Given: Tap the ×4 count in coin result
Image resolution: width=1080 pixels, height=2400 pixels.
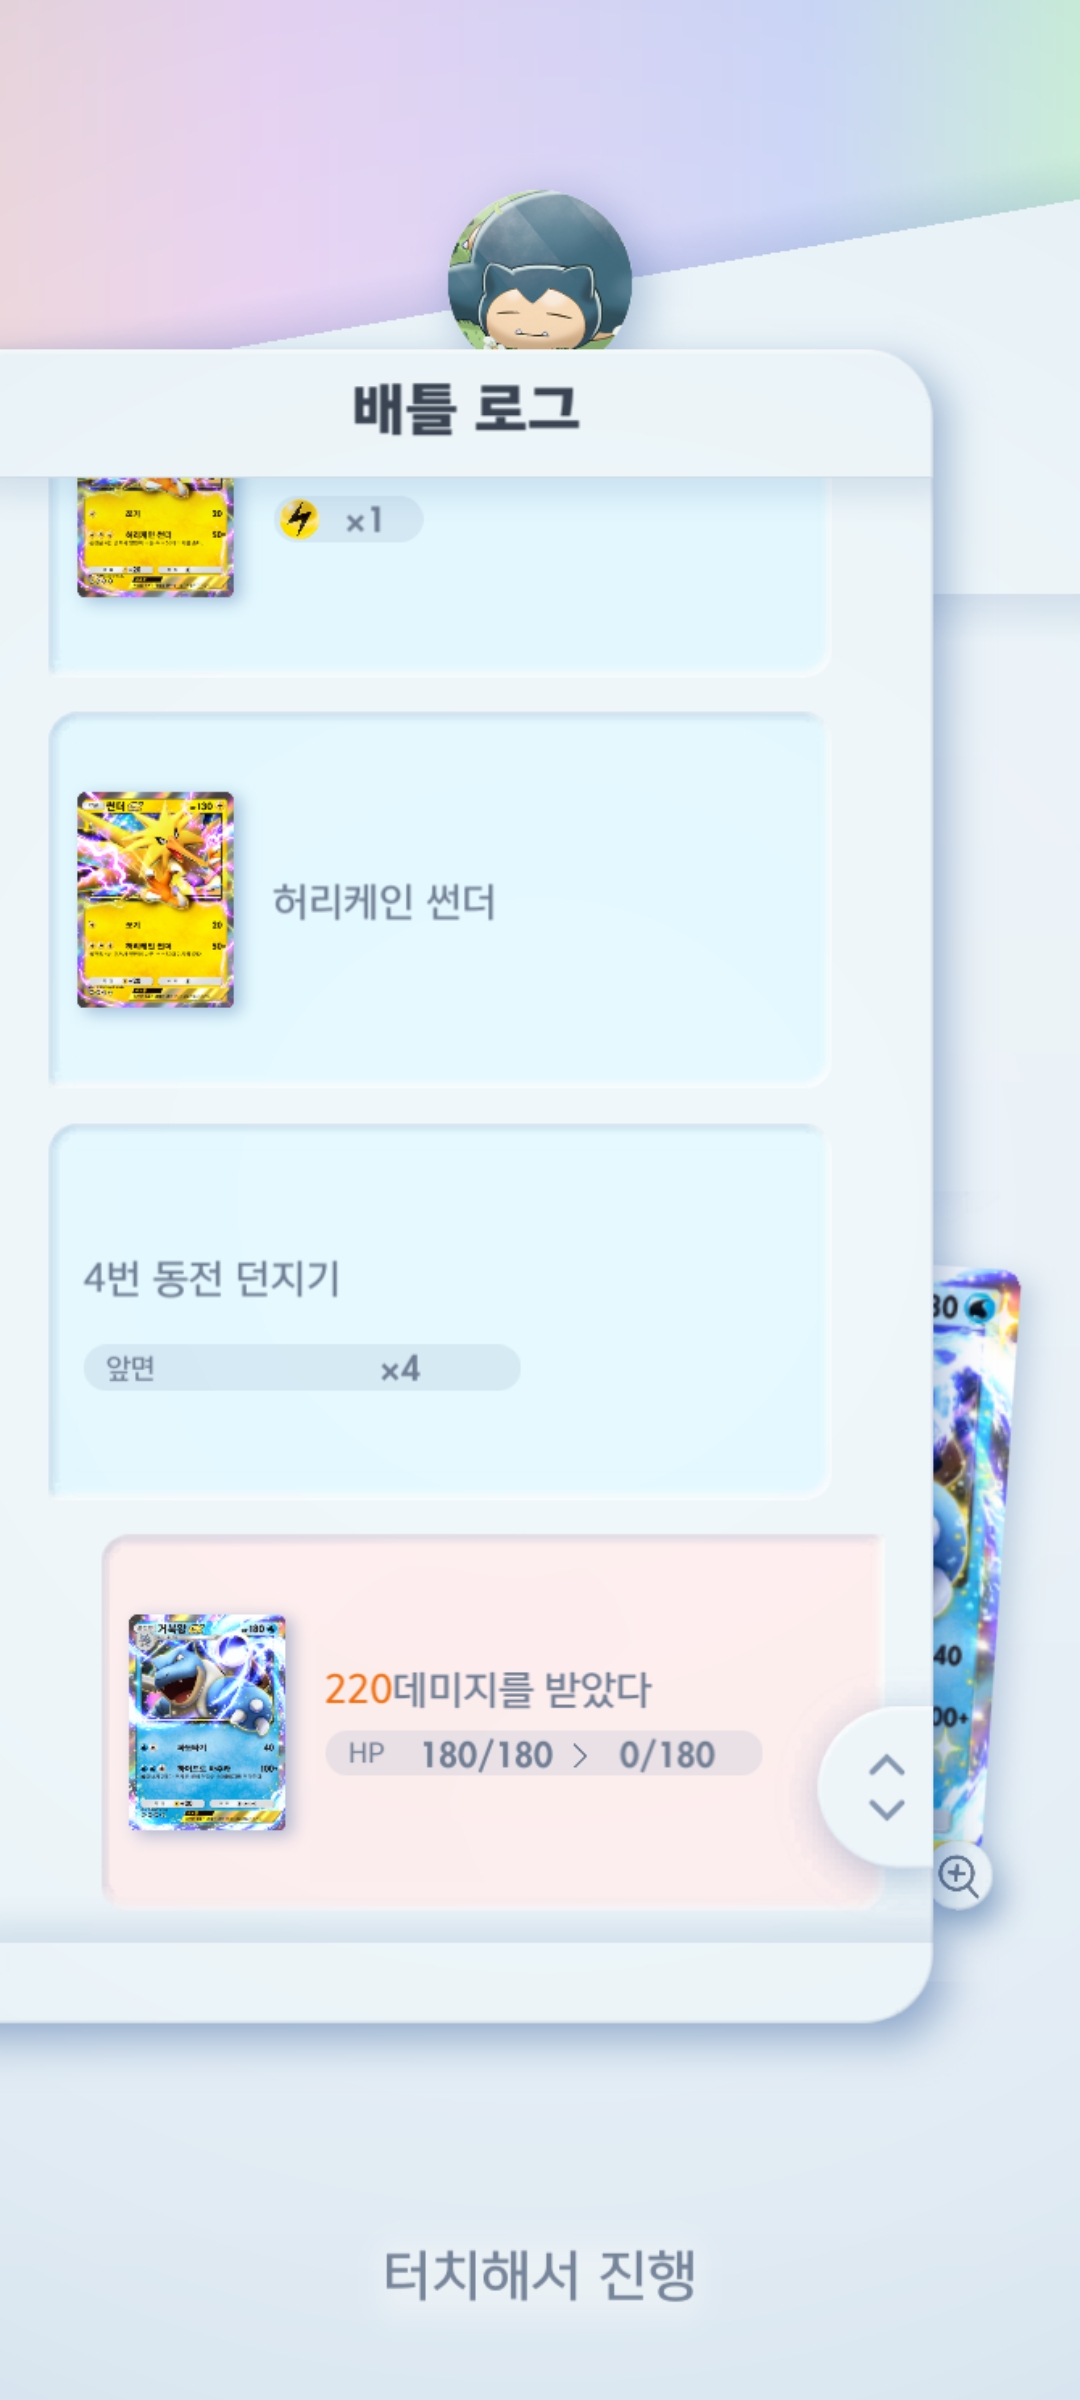Looking at the screenshot, I should pos(400,1367).
